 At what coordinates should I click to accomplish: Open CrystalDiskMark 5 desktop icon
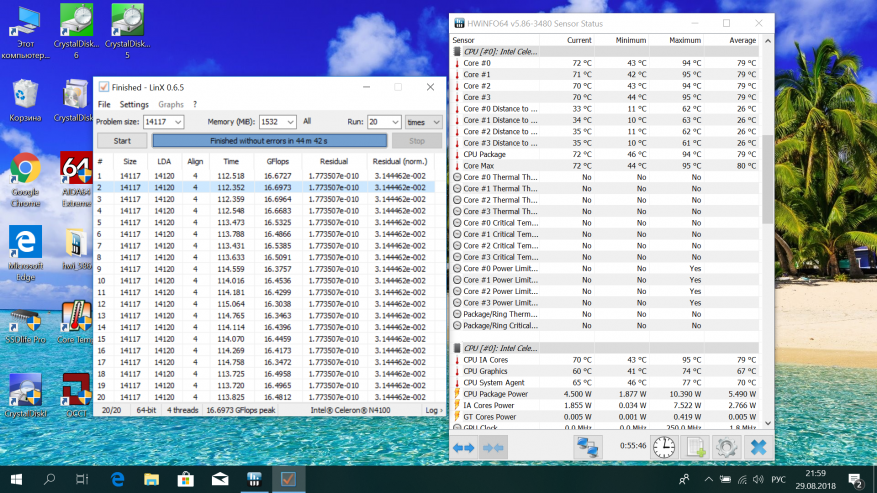click(x=127, y=31)
